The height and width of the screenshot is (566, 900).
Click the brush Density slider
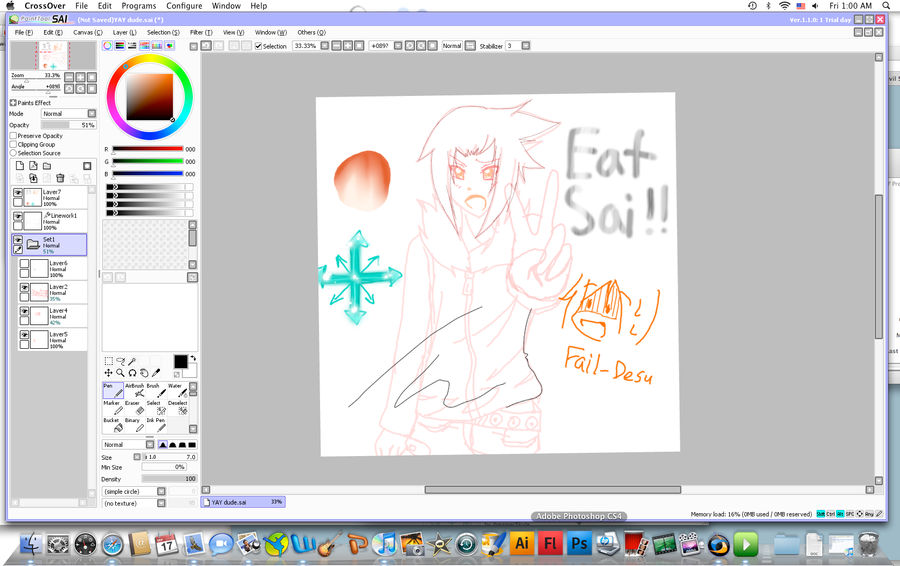click(169, 479)
